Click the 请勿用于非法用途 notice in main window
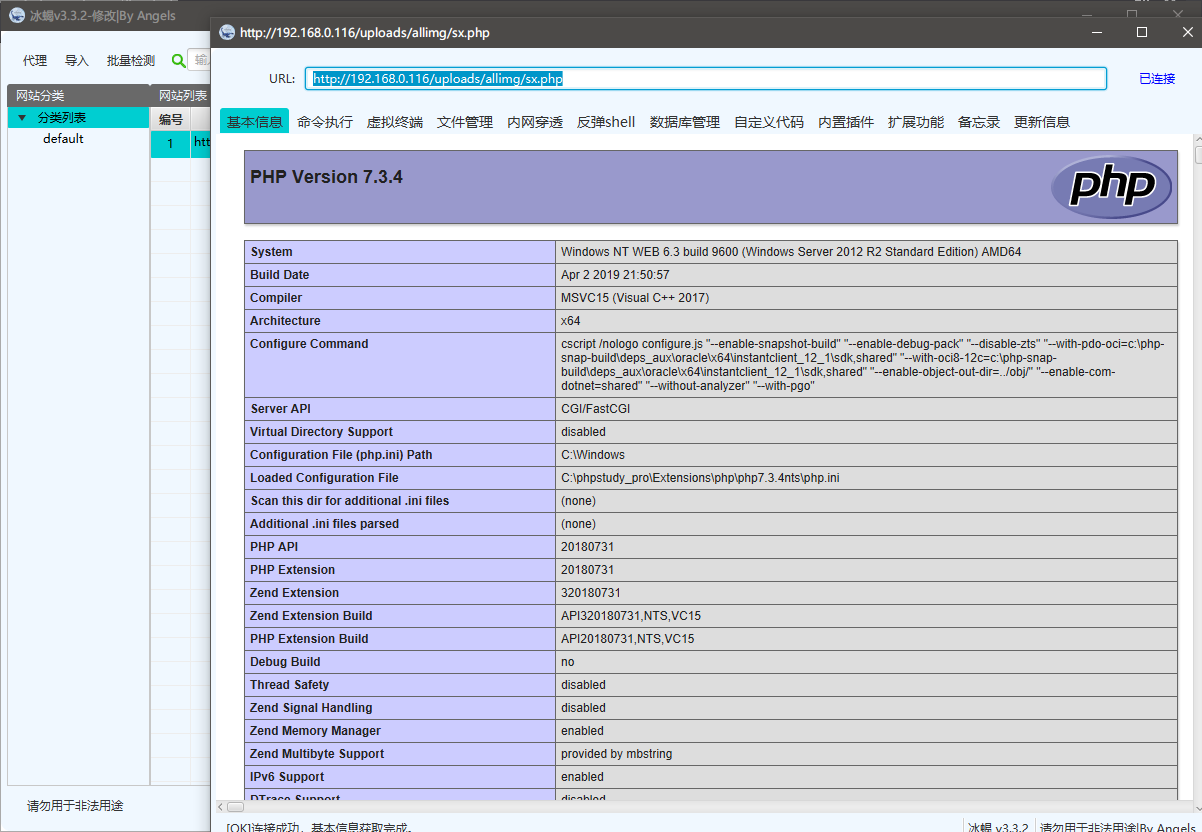This screenshot has width=1202, height=832. (x=75, y=806)
